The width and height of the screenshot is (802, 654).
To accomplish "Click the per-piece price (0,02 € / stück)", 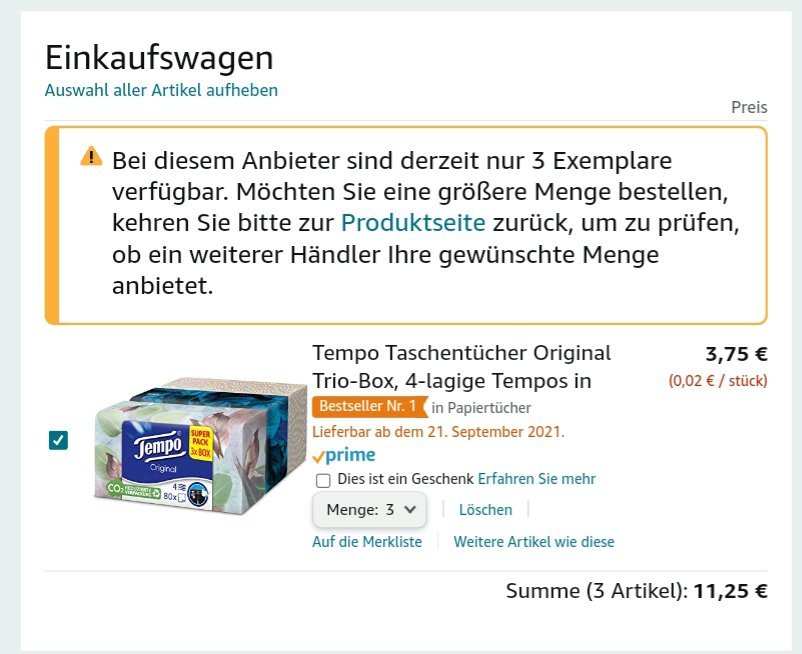I will click(718, 381).
